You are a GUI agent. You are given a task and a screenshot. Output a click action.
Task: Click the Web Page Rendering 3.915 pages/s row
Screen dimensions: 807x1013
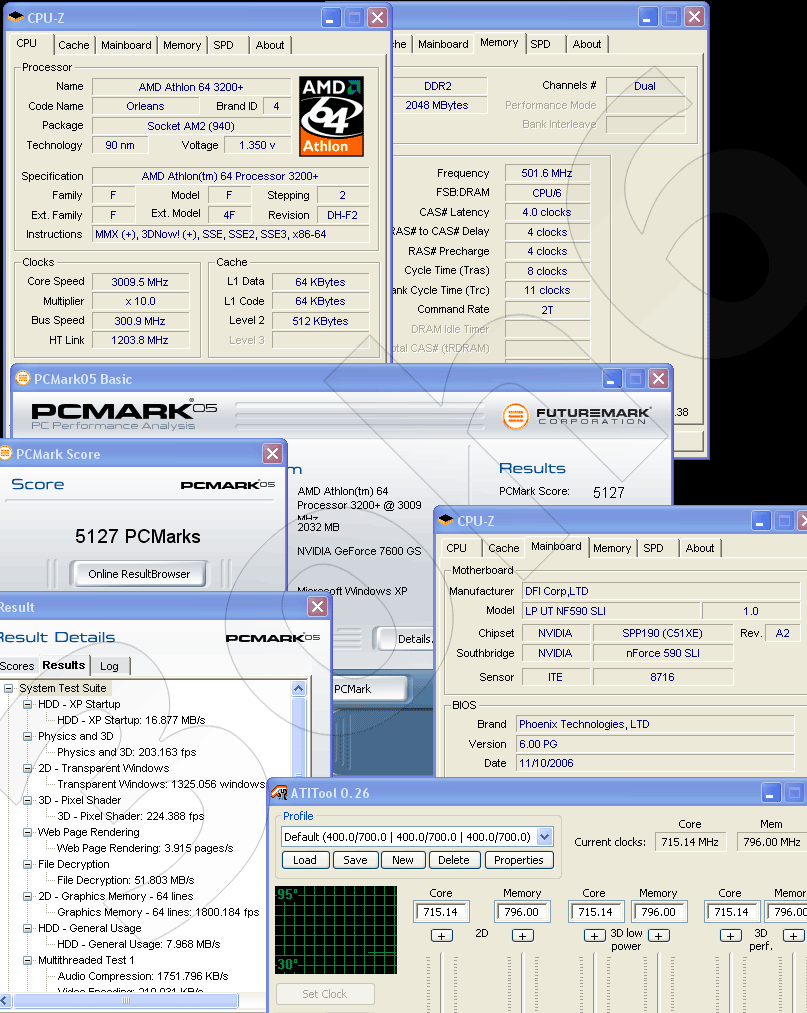tap(145, 848)
